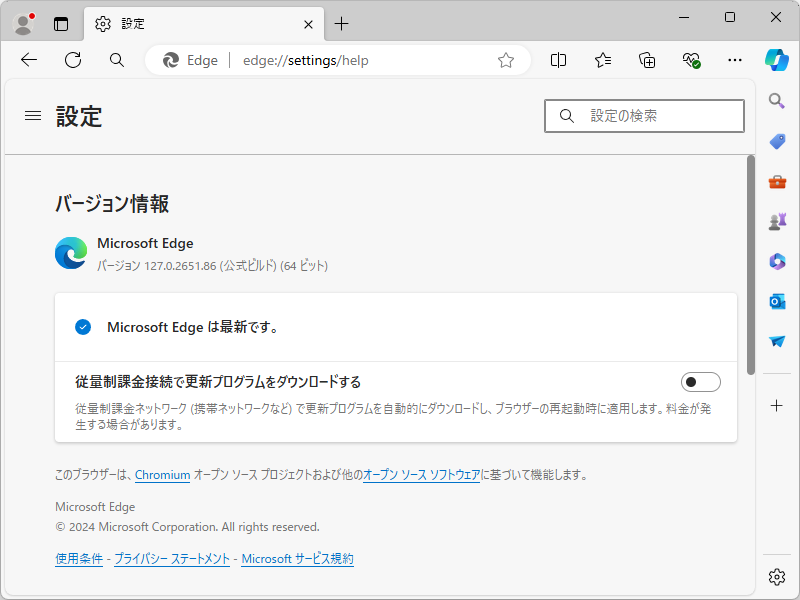Image resolution: width=800 pixels, height=600 pixels.
Task: Open the Favorites star menu
Action: click(x=602, y=60)
